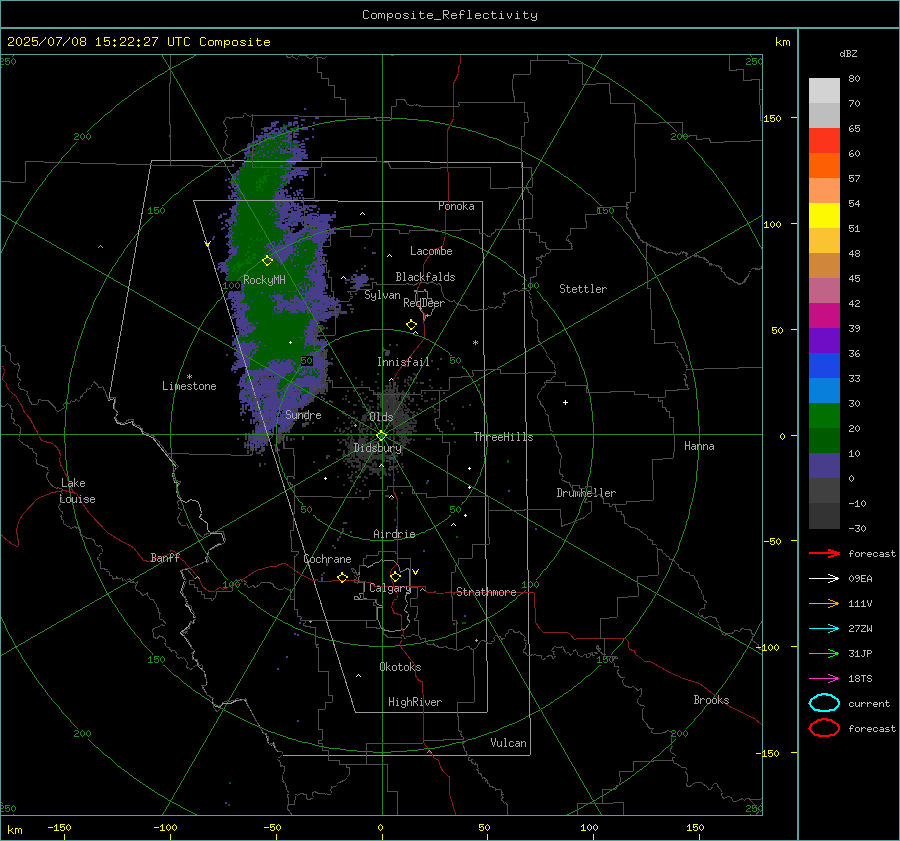Image resolution: width=900 pixels, height=841 pixels.
Task: Select the purple 36-39 dBZ color band
Action: pos(824,340)
